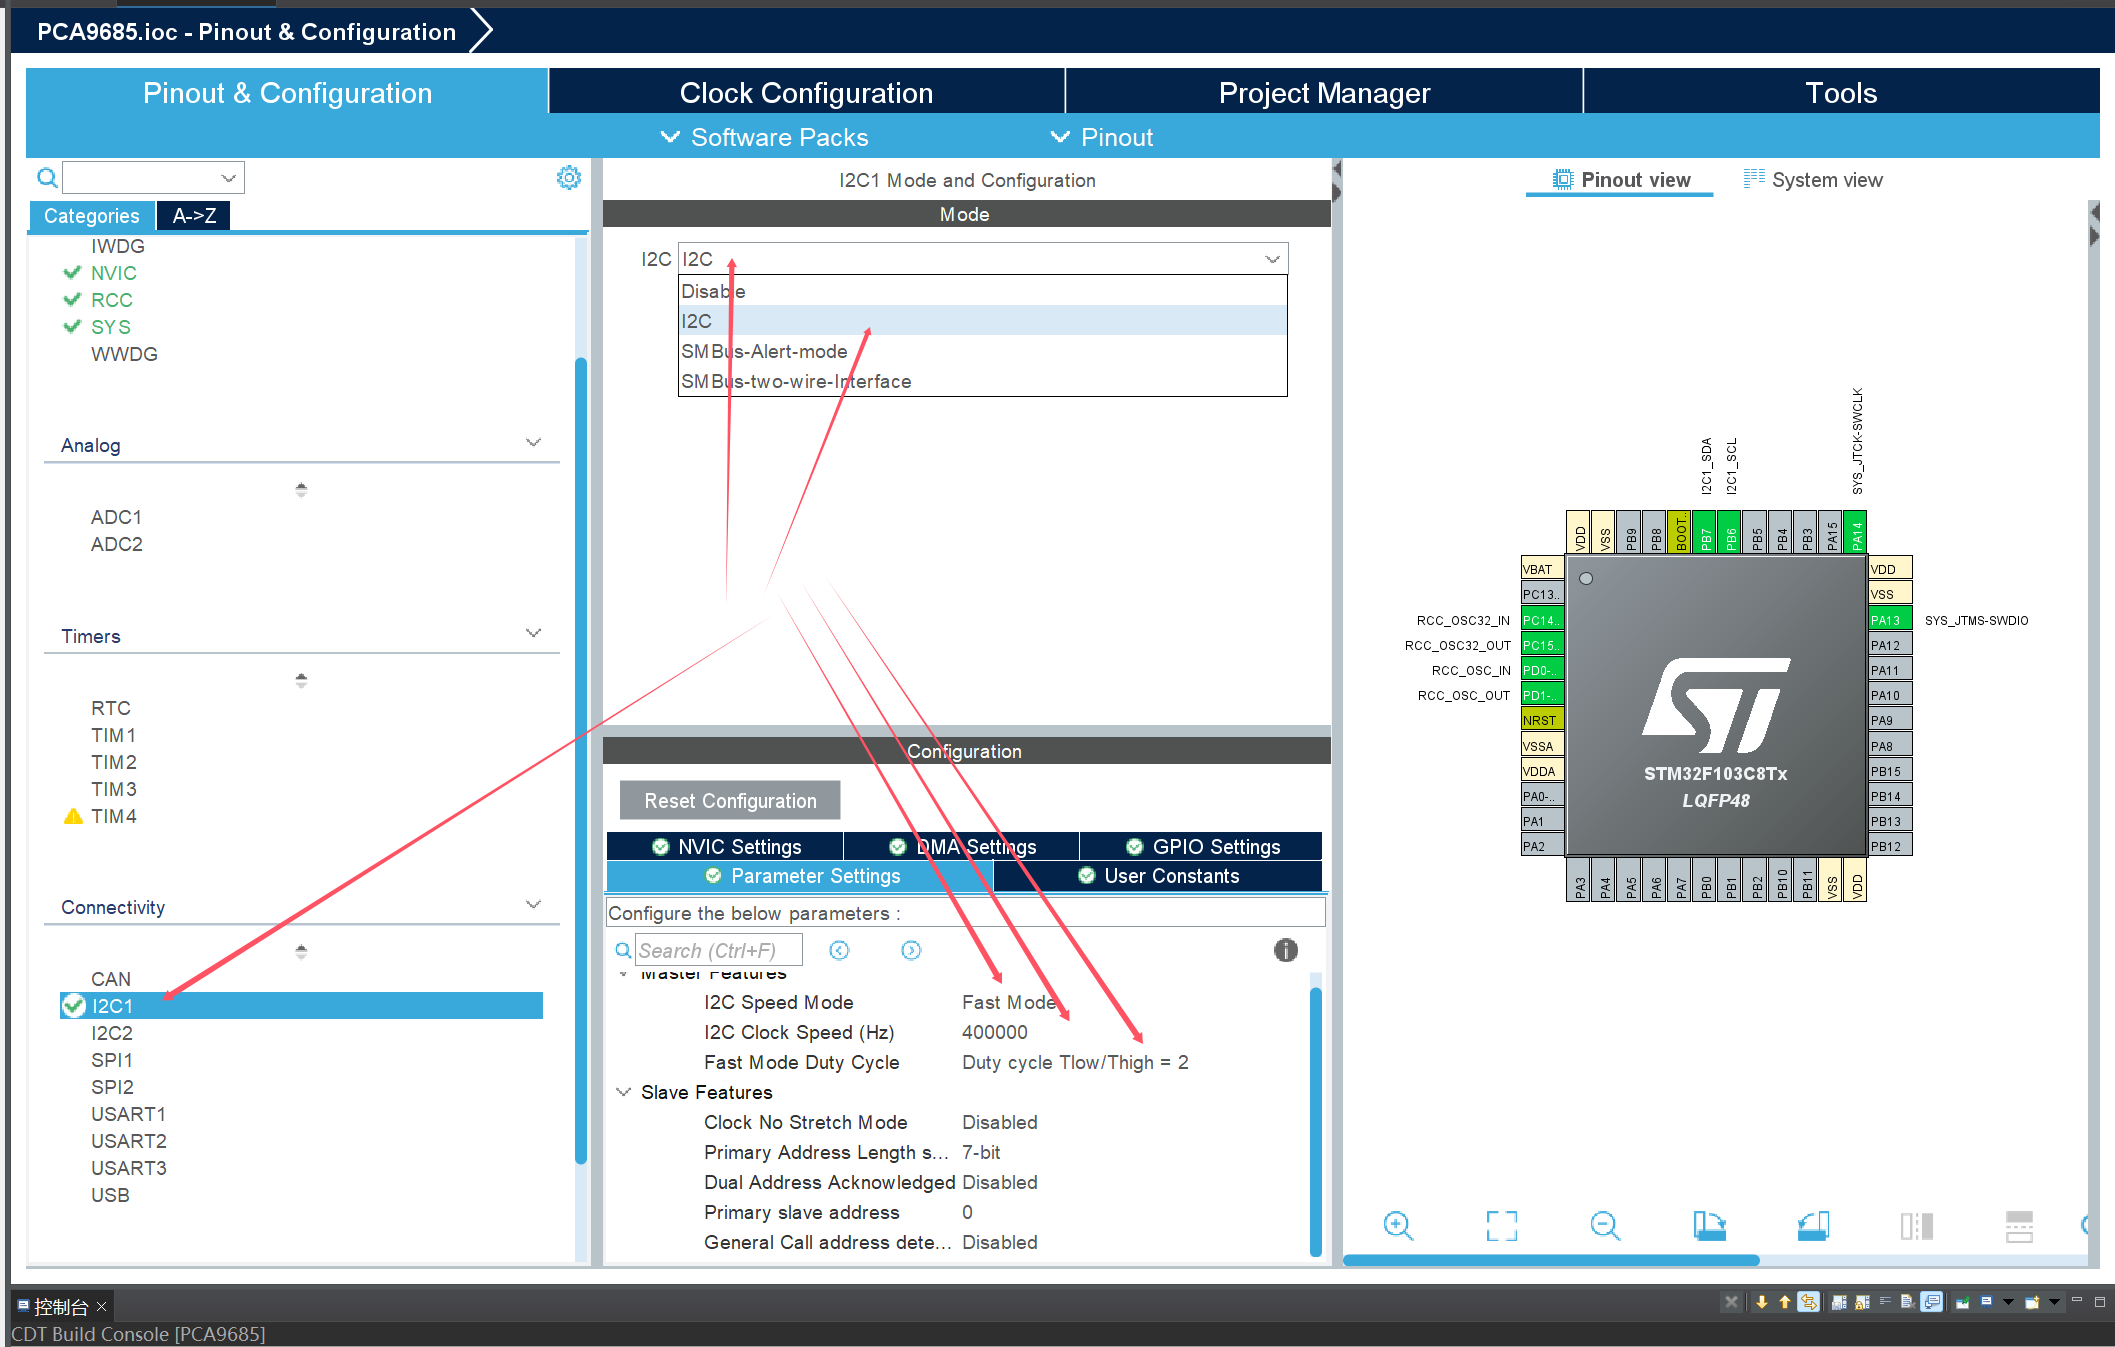Collapse the Connectivity category

(533, 905)
